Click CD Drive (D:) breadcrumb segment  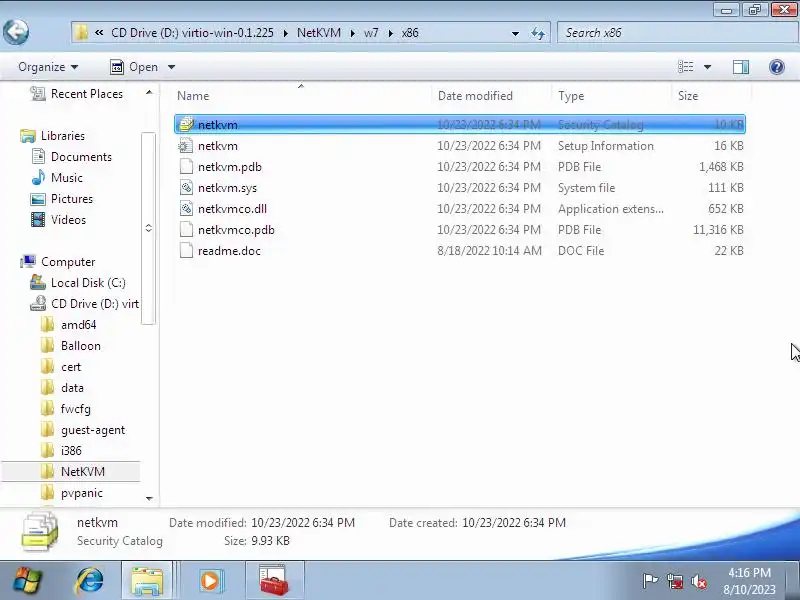(192, 33)
